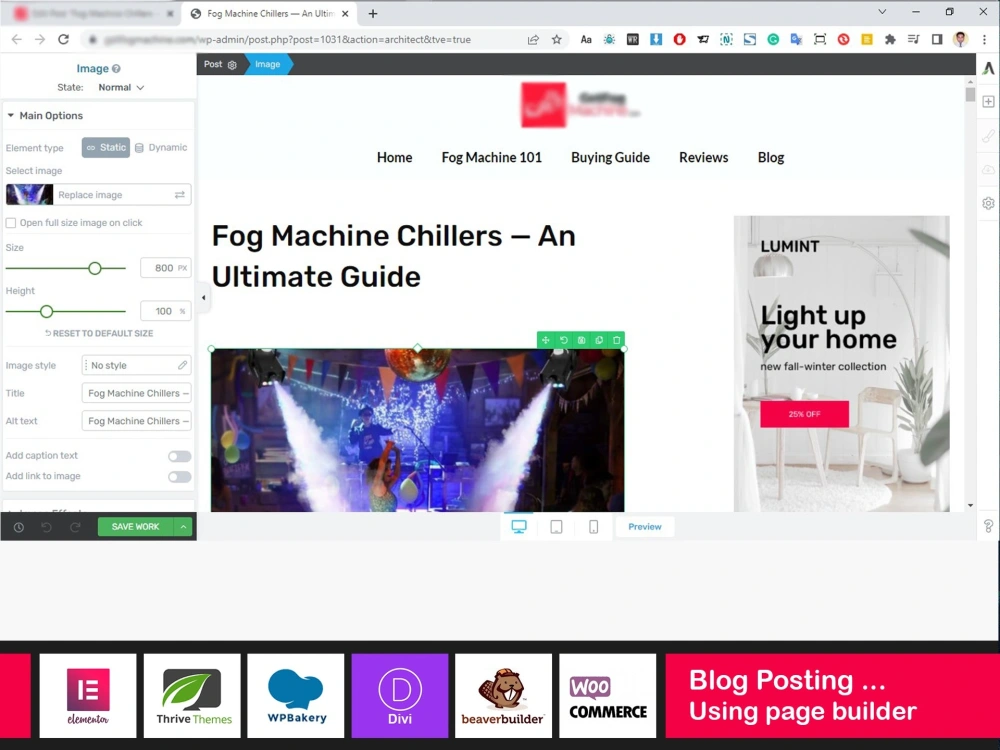The width and height of the screenshot is (1000, 750).
Task: Click the Replace image field
Action: 98,195
